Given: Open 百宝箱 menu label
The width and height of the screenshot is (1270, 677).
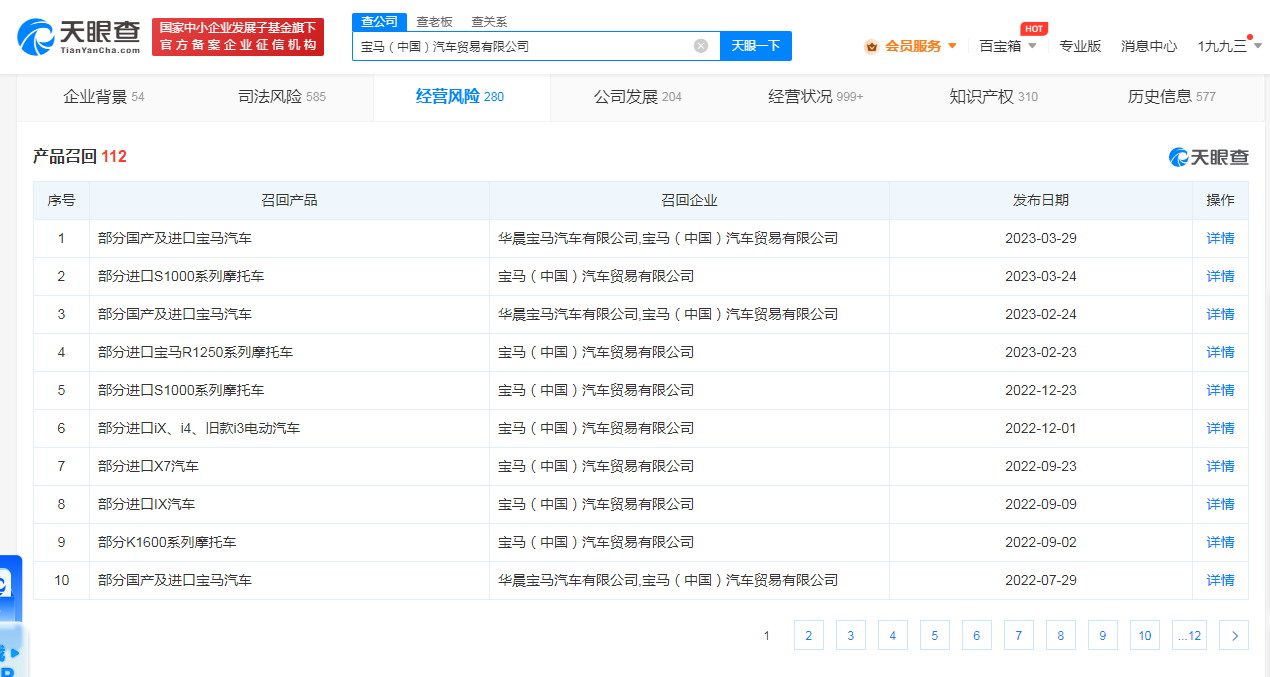Looking at the screenshot, I should click(x=1000, y=46).
